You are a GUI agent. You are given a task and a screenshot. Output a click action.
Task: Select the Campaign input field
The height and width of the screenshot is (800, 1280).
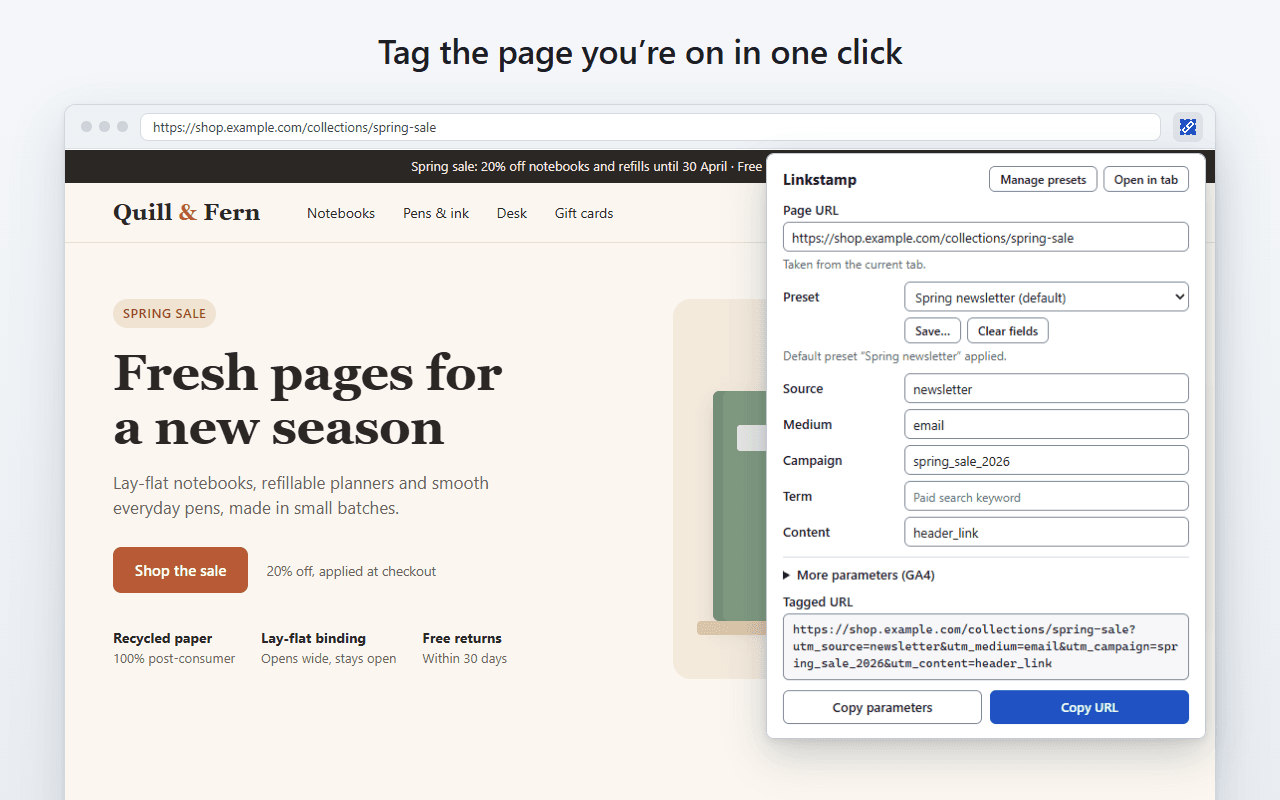click(1046, 461)
